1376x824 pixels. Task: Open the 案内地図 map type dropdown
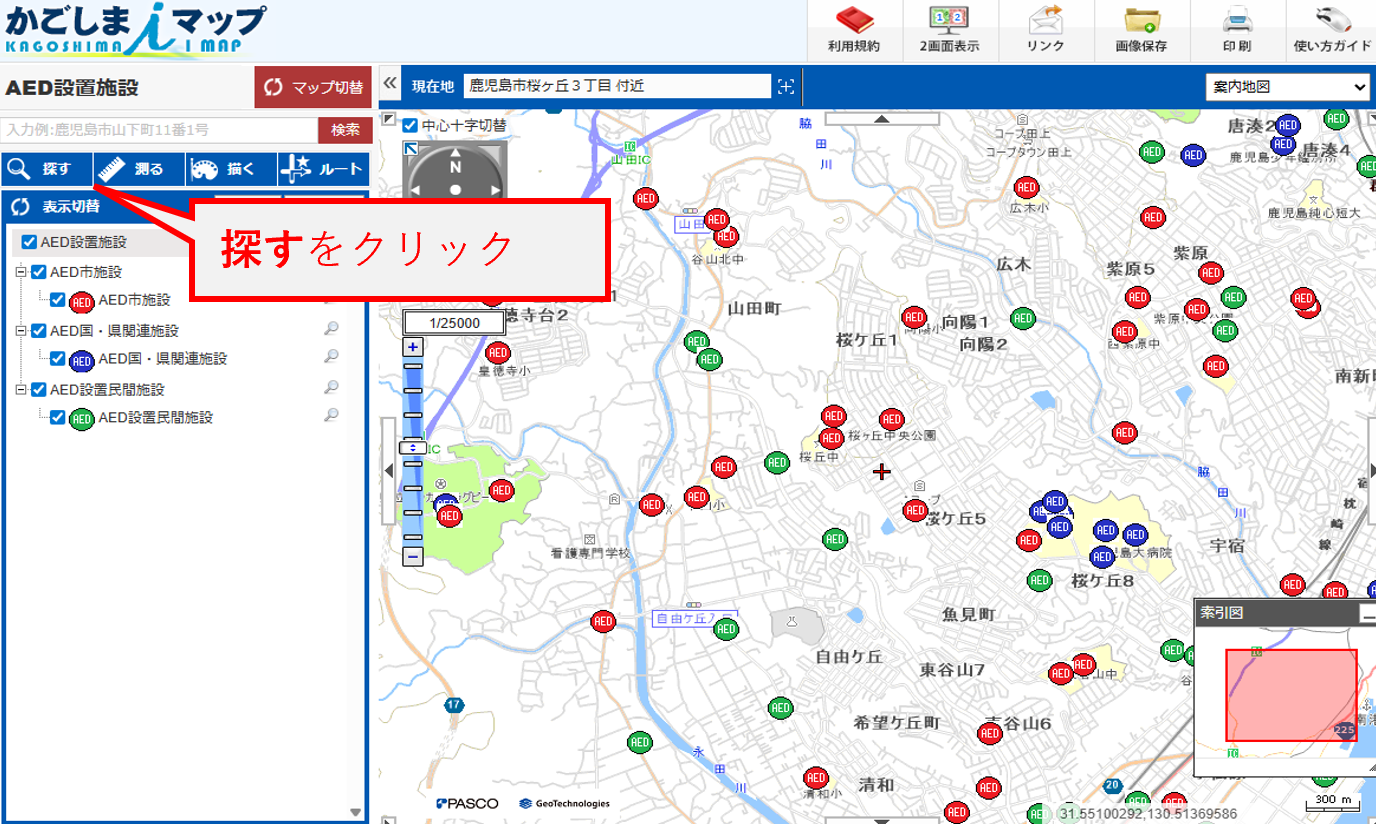(1287, 87)
